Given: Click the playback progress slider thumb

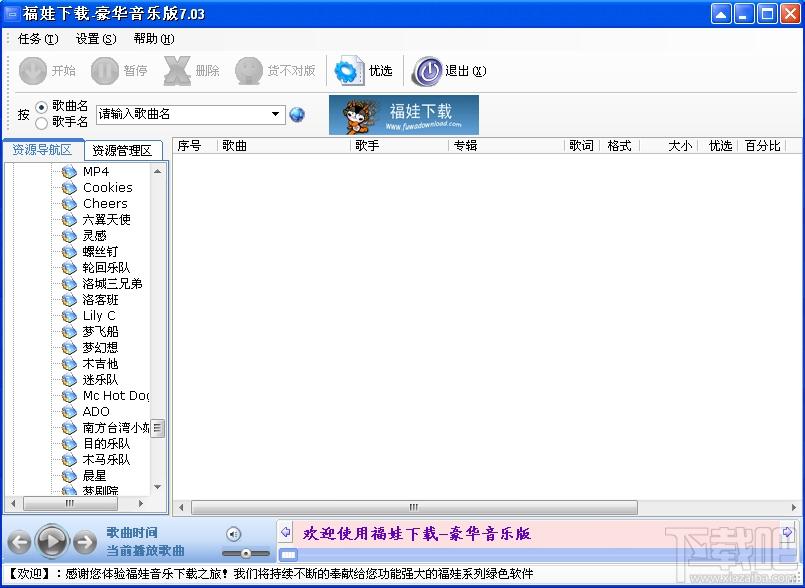Looking at the screenshot, I should [x=289, y=555].
